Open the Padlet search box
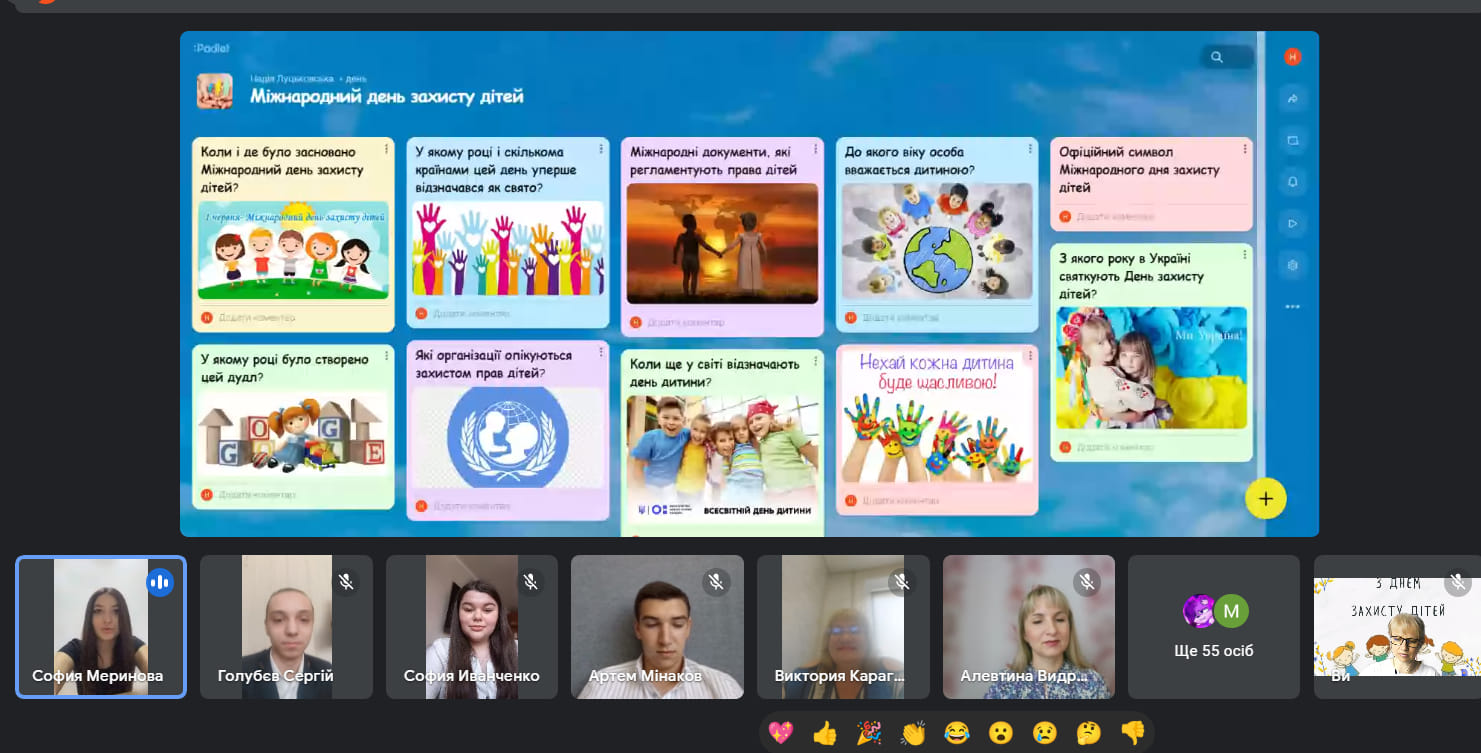 pos(1227,57)
